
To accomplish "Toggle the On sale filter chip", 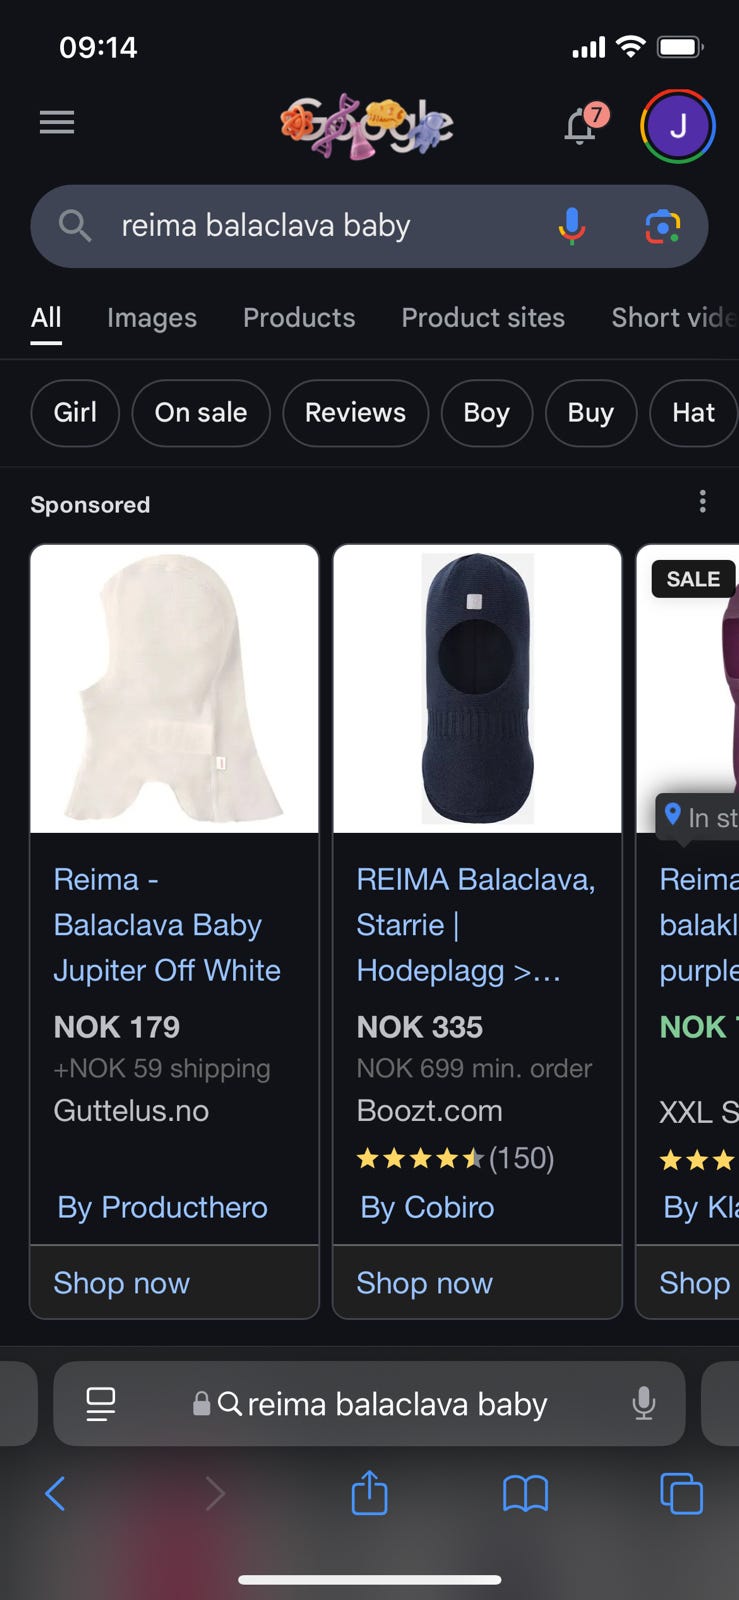I will pos(201,413).
